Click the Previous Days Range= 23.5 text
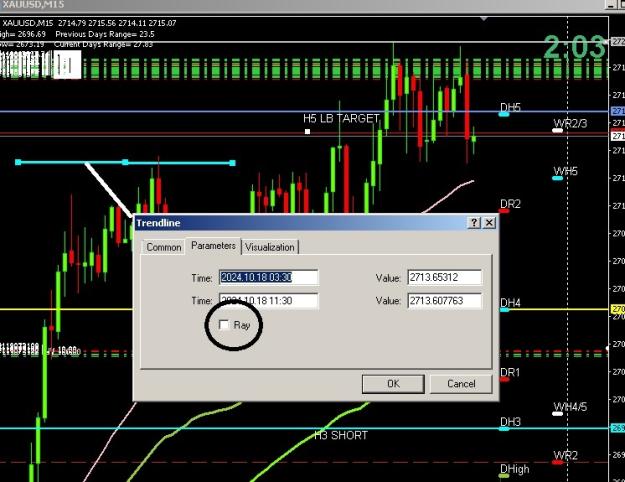 click(105, 34)
